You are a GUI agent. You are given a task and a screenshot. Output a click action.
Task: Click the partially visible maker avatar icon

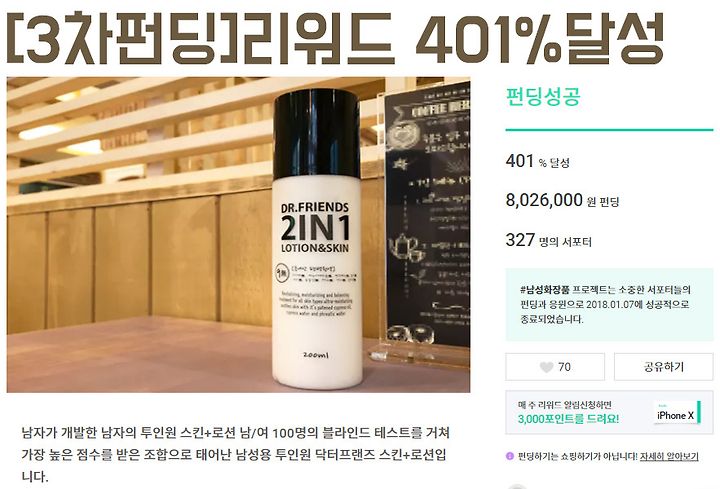tap(518, 486)
